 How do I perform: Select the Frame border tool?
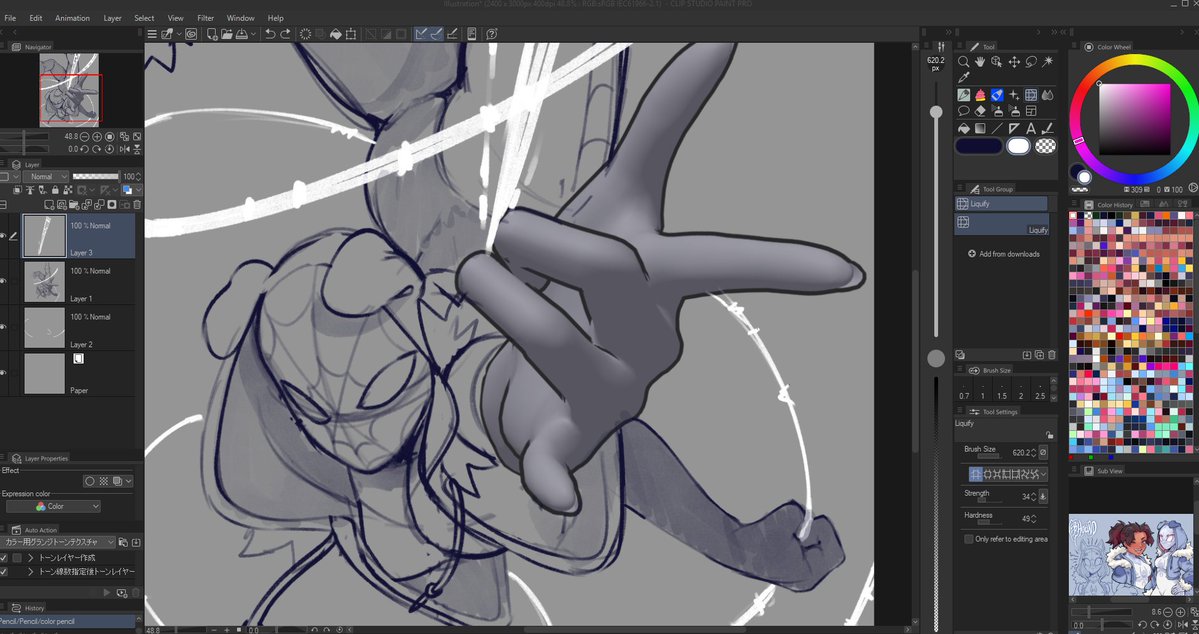[x=1031, y=112]
